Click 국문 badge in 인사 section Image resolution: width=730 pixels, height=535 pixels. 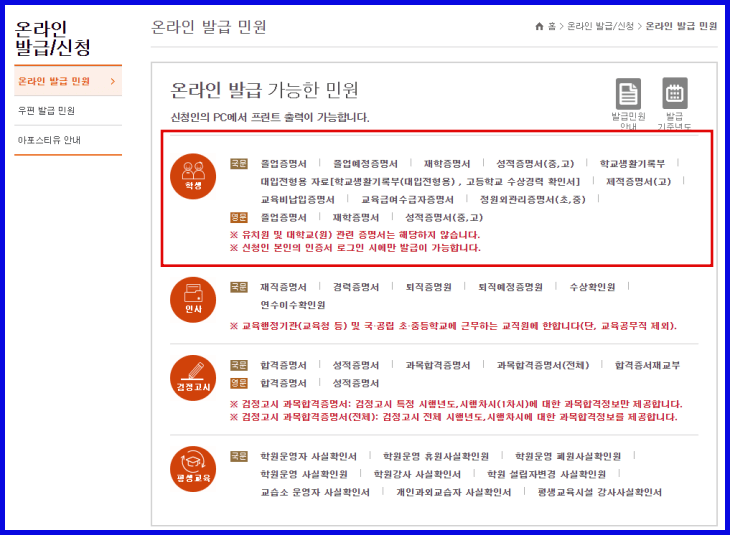[x=239, y=287]
